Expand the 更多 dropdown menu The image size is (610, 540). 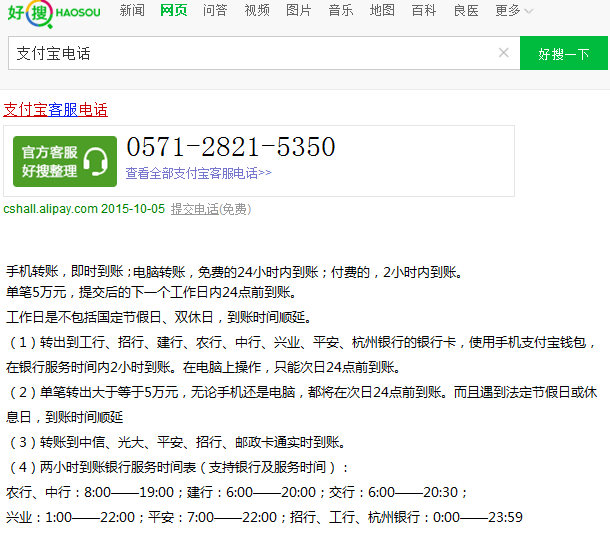(514, 10)
